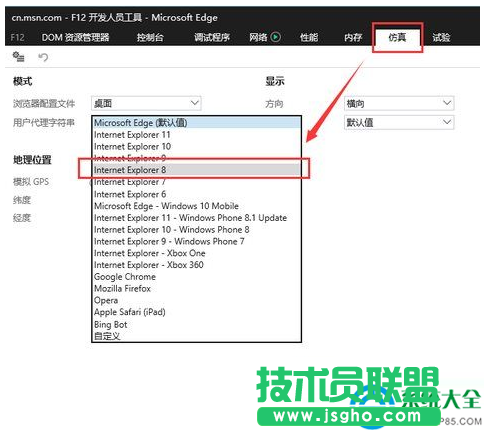Pick Google Chrome user agent

(197, 277)
